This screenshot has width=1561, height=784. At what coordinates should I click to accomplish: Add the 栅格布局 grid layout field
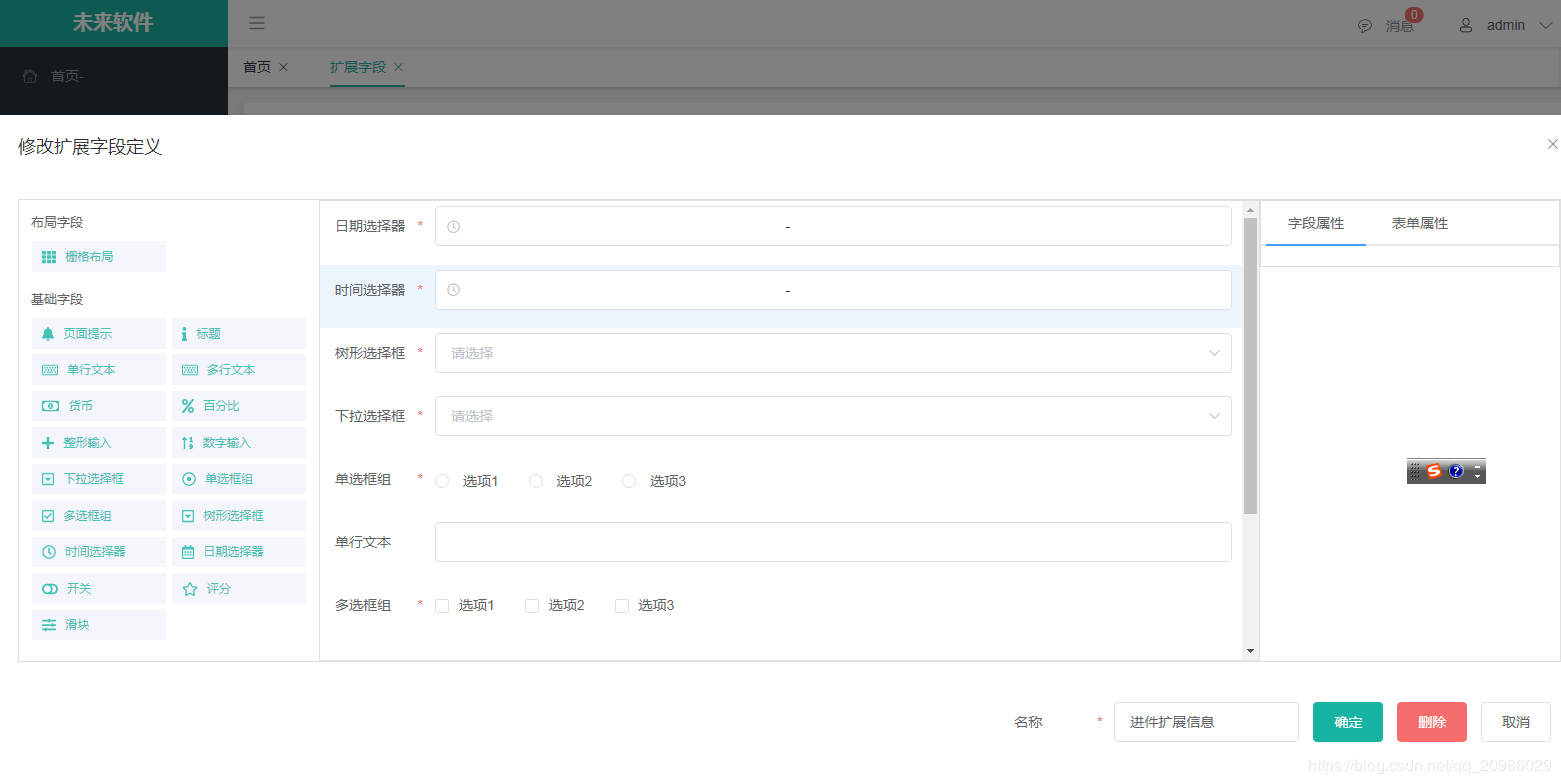(99, 256)
